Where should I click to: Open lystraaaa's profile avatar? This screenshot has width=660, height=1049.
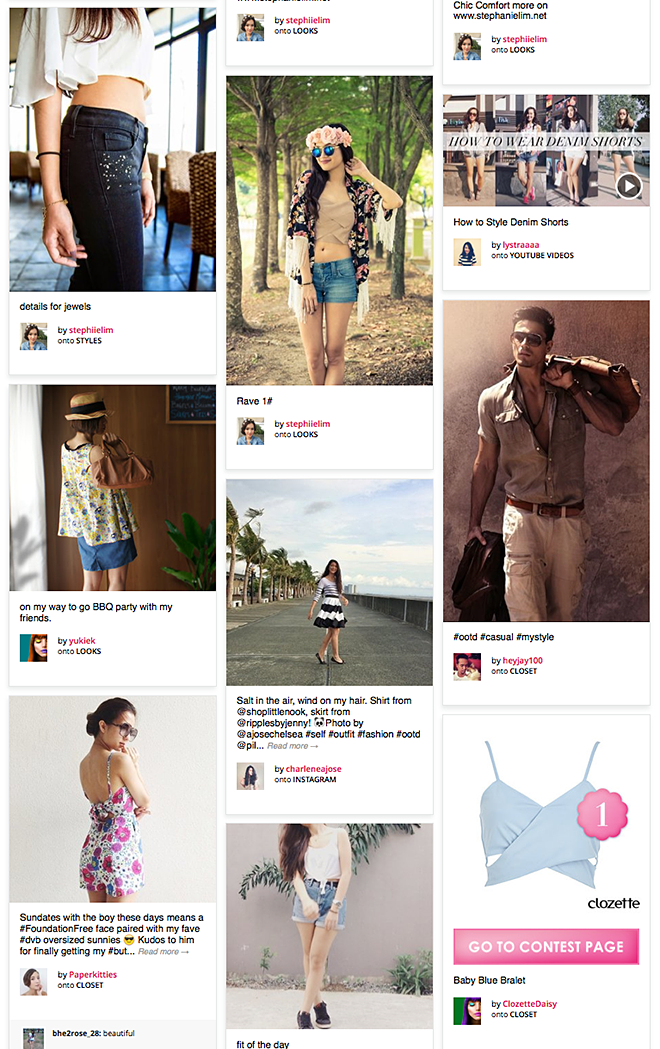point(467,252)
